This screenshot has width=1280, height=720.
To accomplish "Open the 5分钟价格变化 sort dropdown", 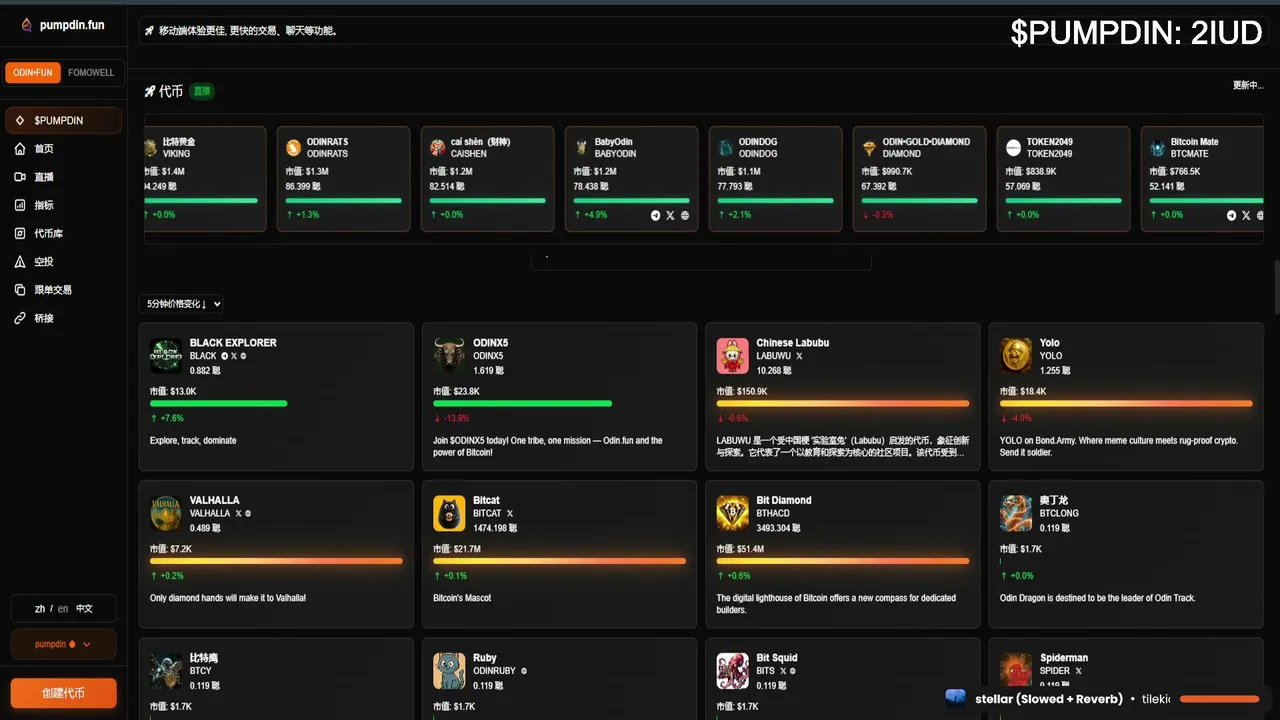I will (183, 304).
